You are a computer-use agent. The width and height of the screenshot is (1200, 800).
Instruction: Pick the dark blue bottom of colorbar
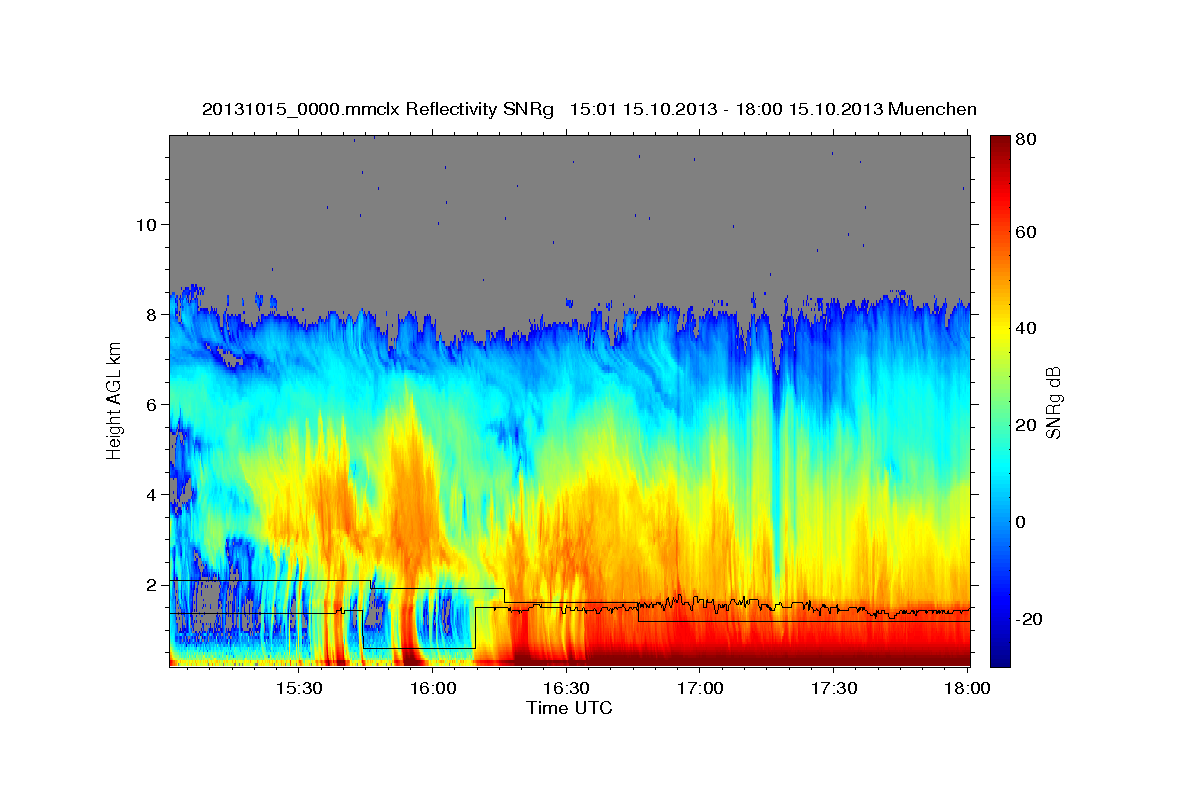point(1000,655)
